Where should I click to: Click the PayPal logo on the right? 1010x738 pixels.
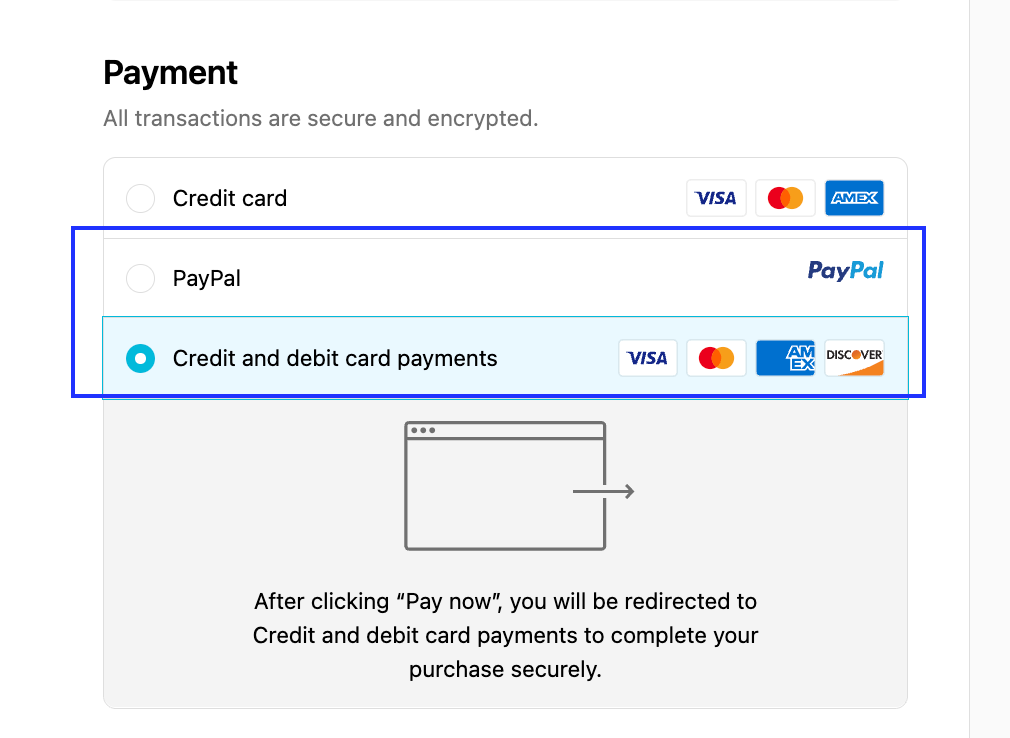(x=845, y=270)
